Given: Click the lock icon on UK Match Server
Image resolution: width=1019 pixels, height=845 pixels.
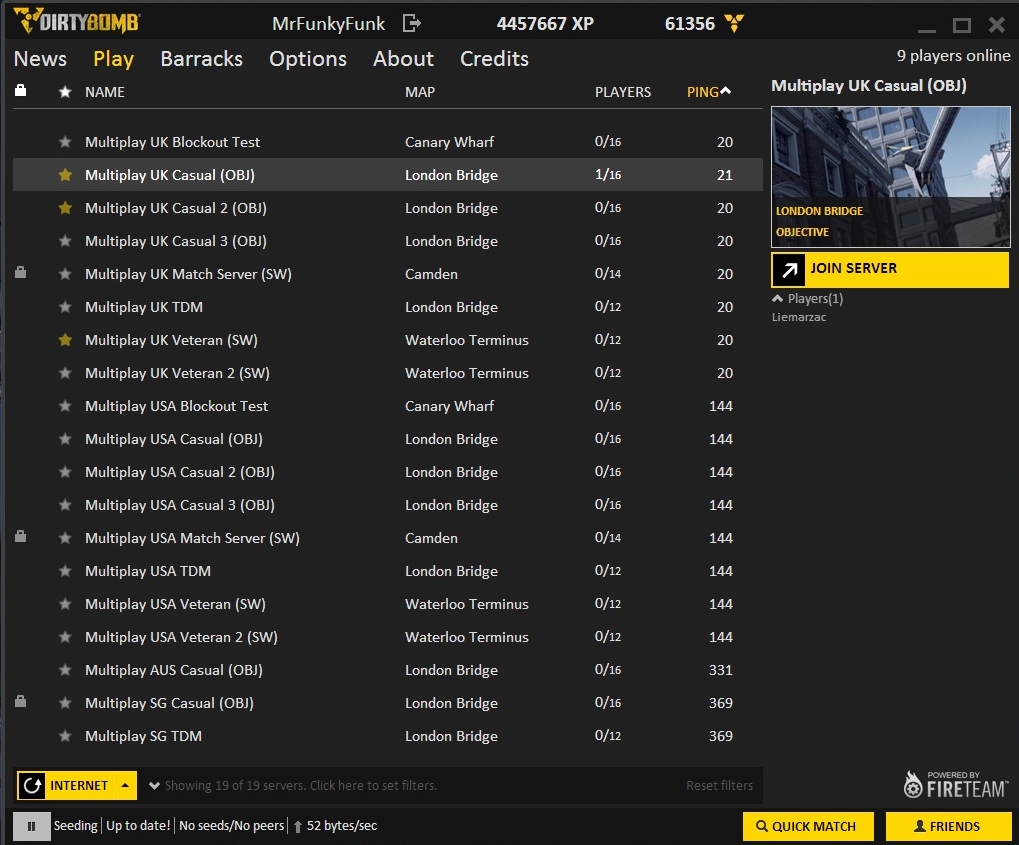Looking at the screenshot, I should (20, 273).
